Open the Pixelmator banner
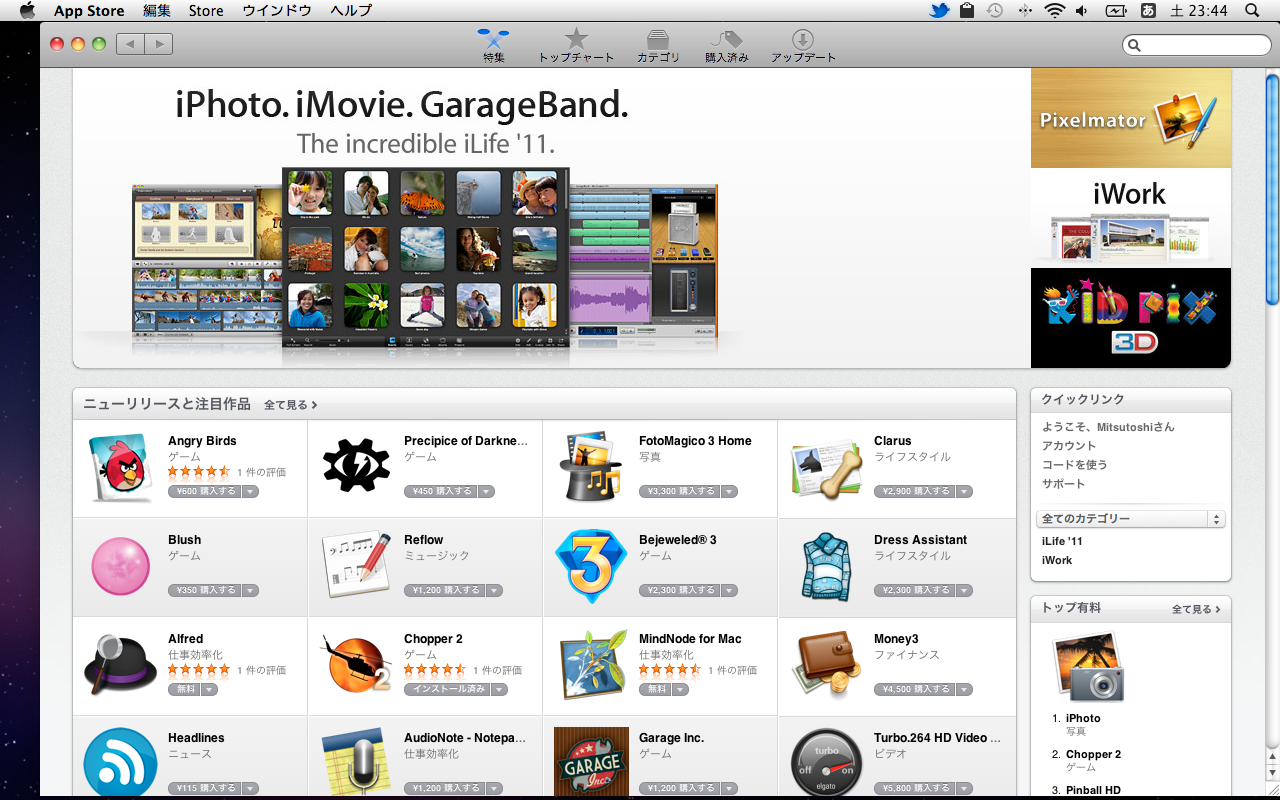Image resolution: width=1280 pixels, height=800 pixels. point(1131,118)
